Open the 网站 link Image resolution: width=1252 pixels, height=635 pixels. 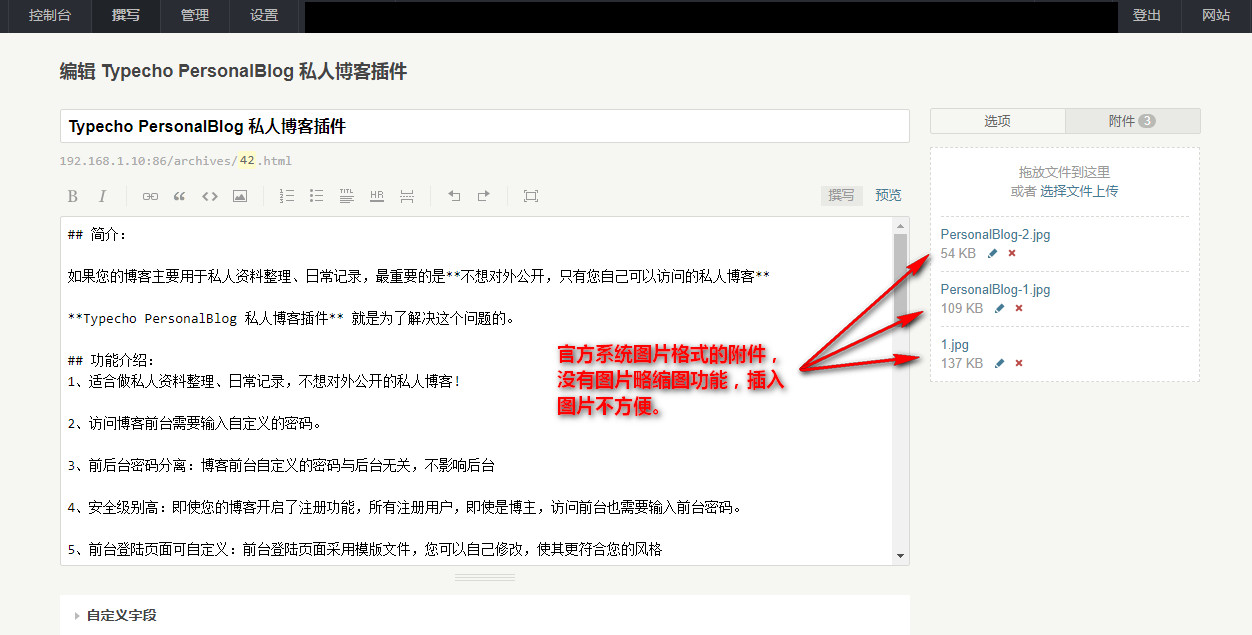pos(1216,16)
